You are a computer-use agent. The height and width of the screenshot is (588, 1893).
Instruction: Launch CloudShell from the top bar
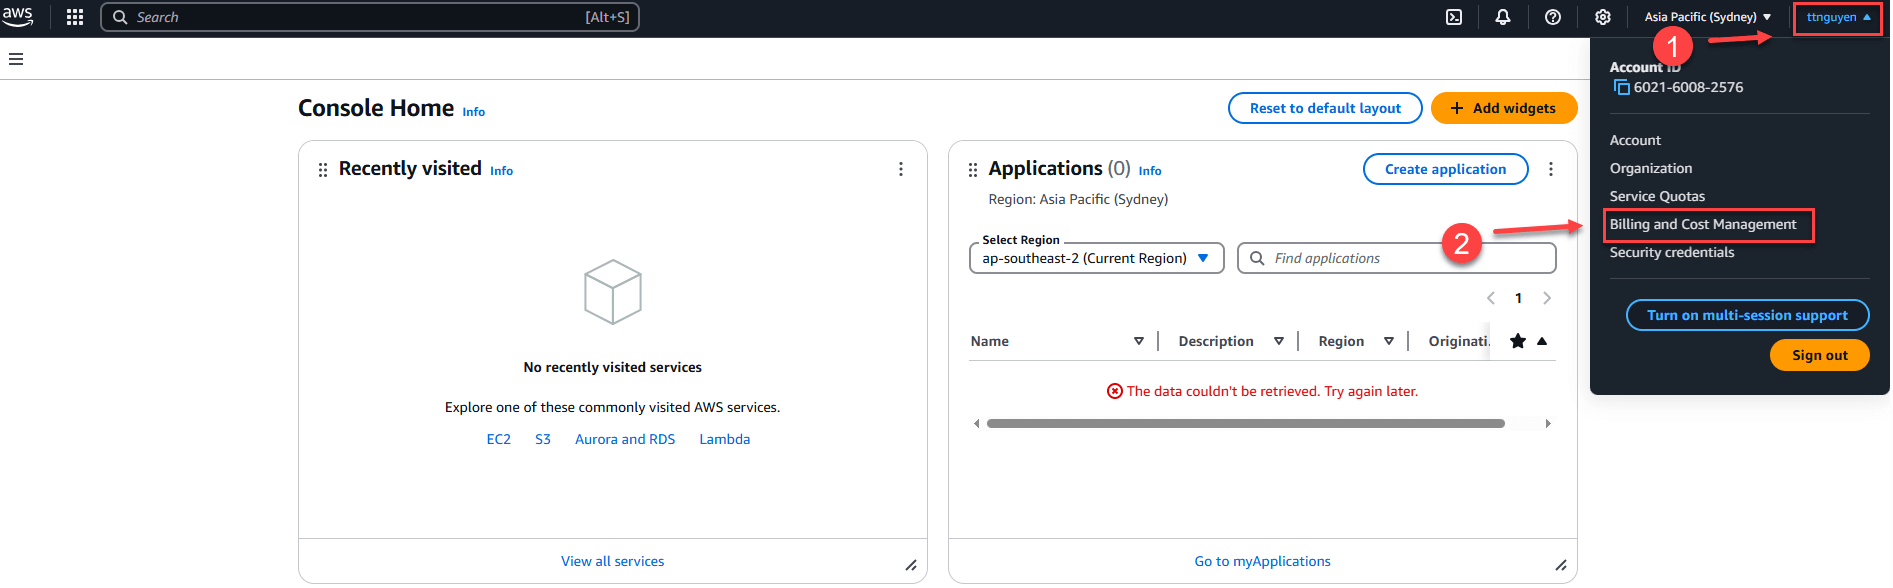click(1454, 17)
